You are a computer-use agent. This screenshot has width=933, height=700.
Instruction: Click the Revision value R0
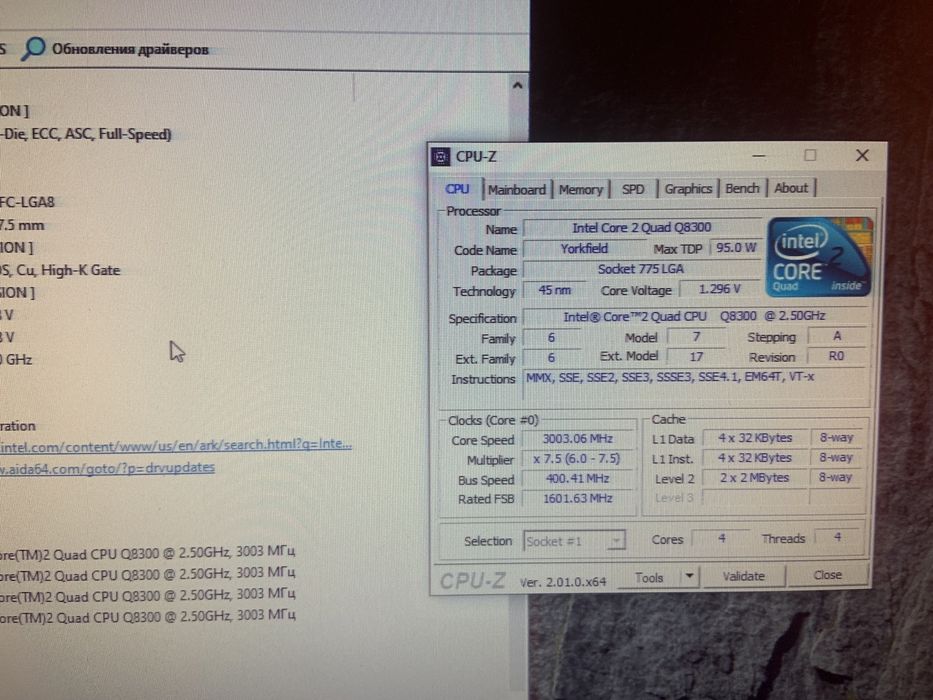[836, 356]
